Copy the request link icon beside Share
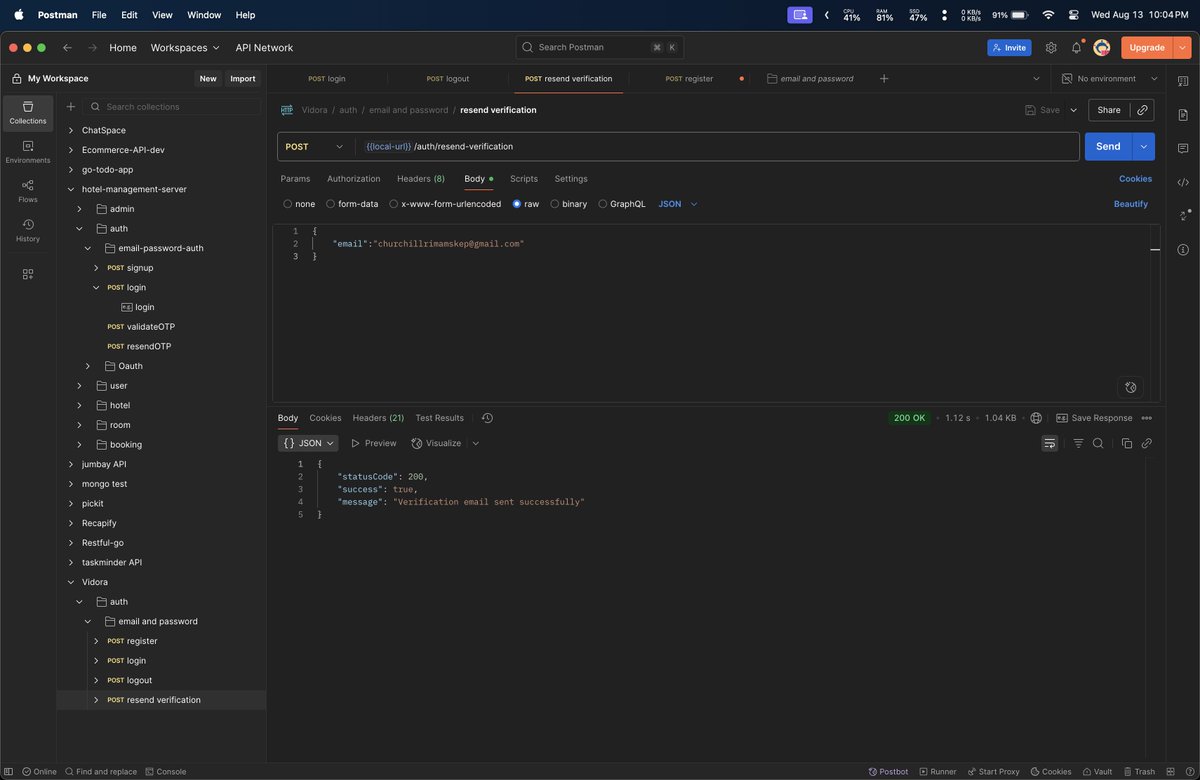1200x780 pixels. [x=1142, y=110]
